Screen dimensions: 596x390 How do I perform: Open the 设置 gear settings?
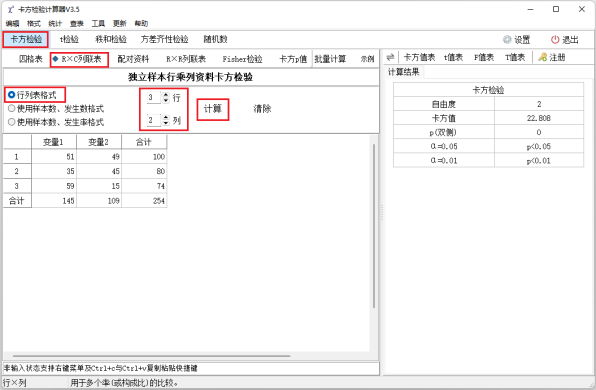pyautogui.click(x=516, y=40)
